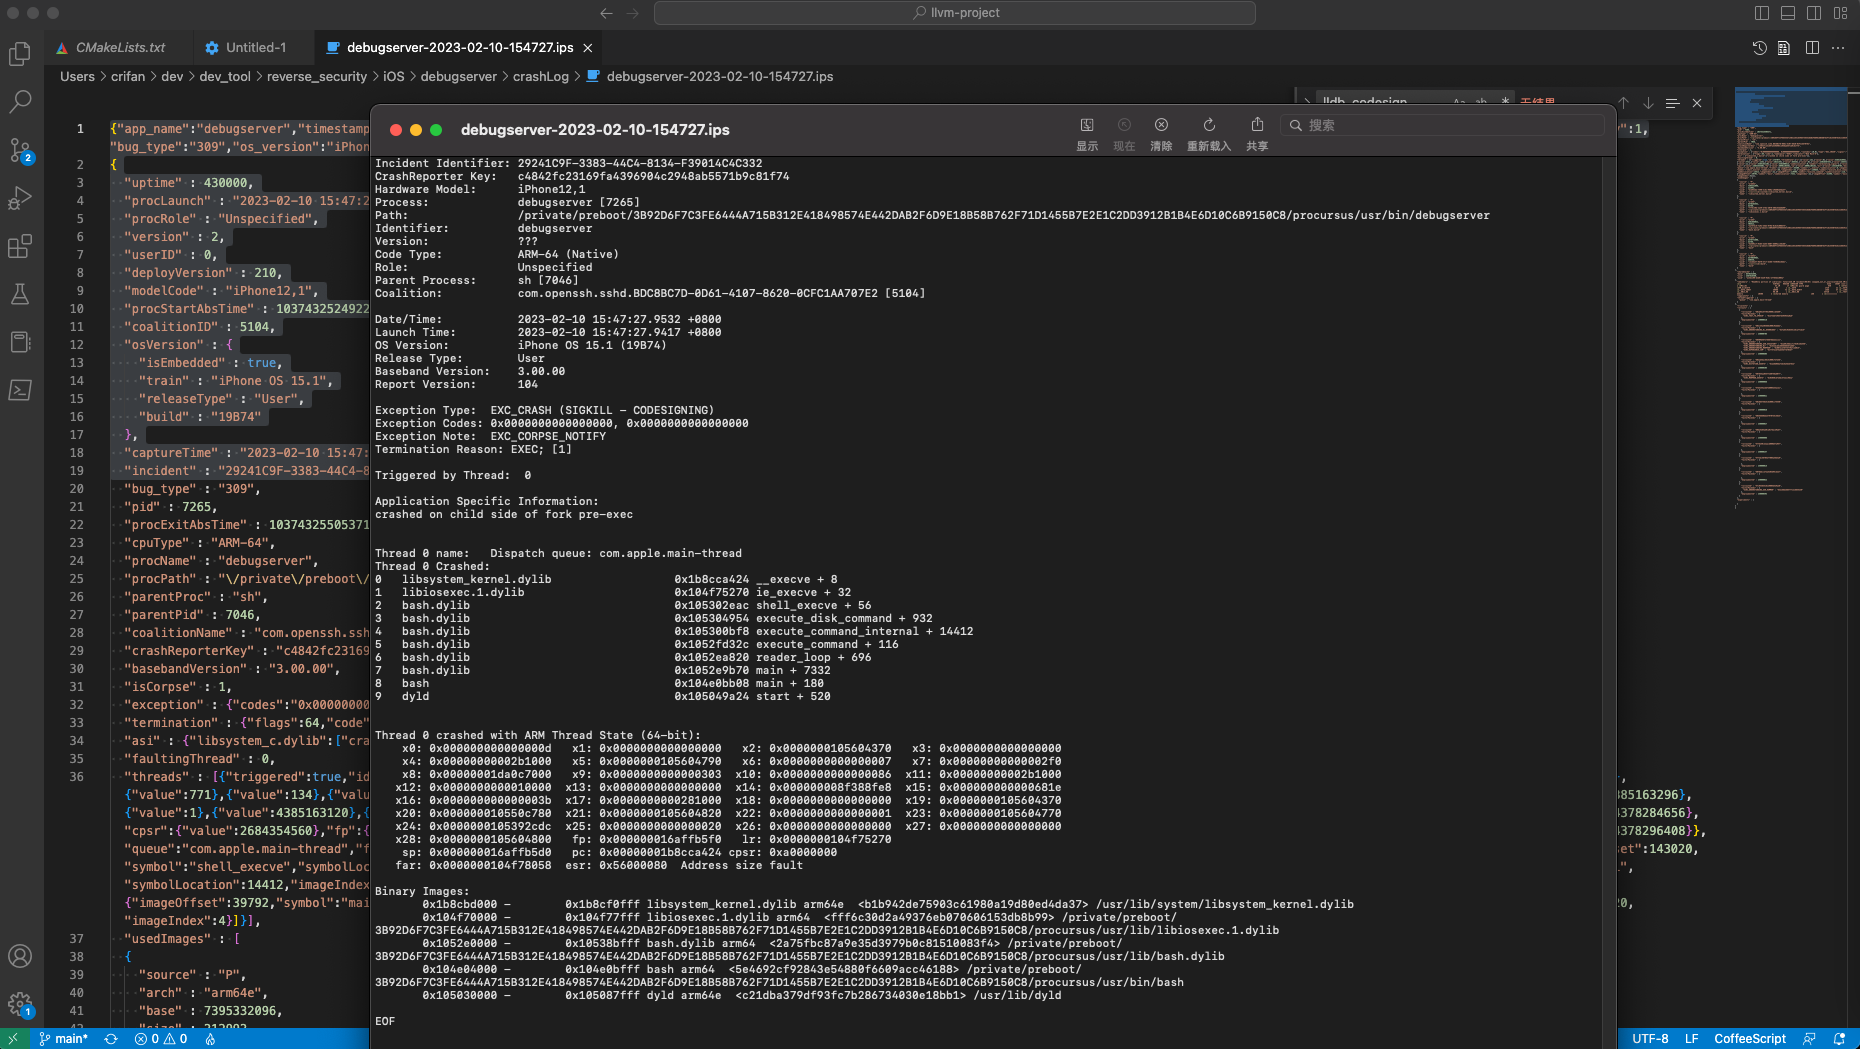
Task: Open the Manage gear in the VS Code activity bar
Action: pos(20,1004)
